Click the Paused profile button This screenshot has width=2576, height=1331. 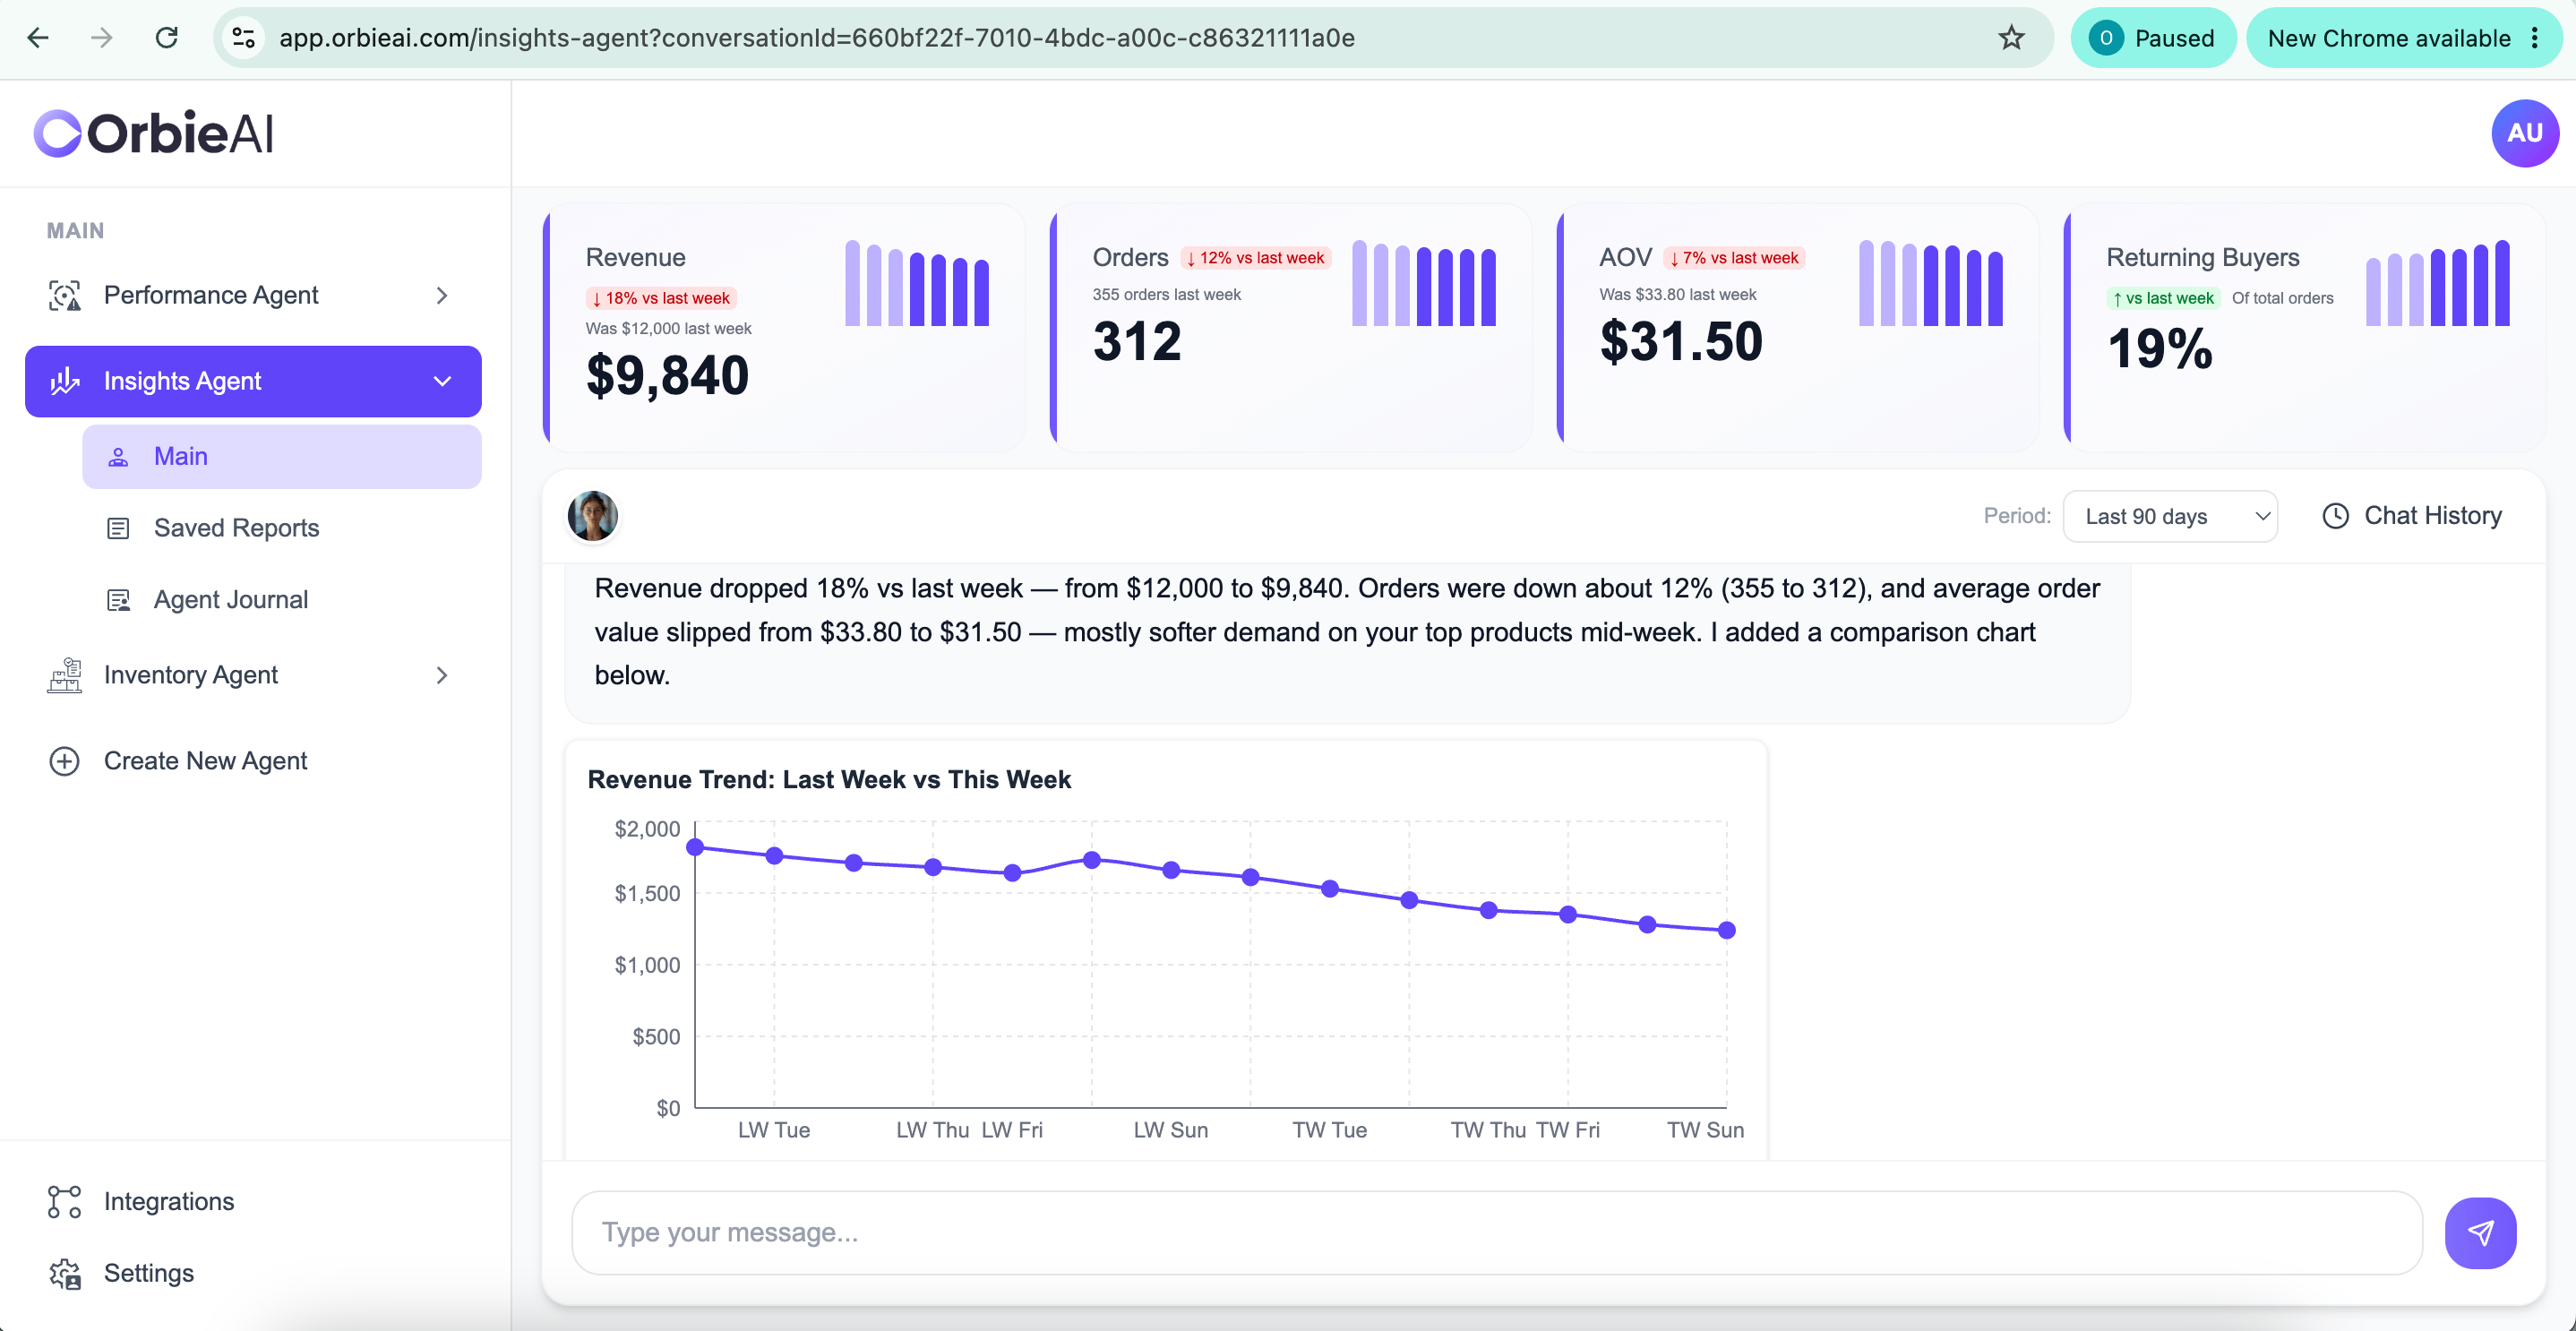2153,38
